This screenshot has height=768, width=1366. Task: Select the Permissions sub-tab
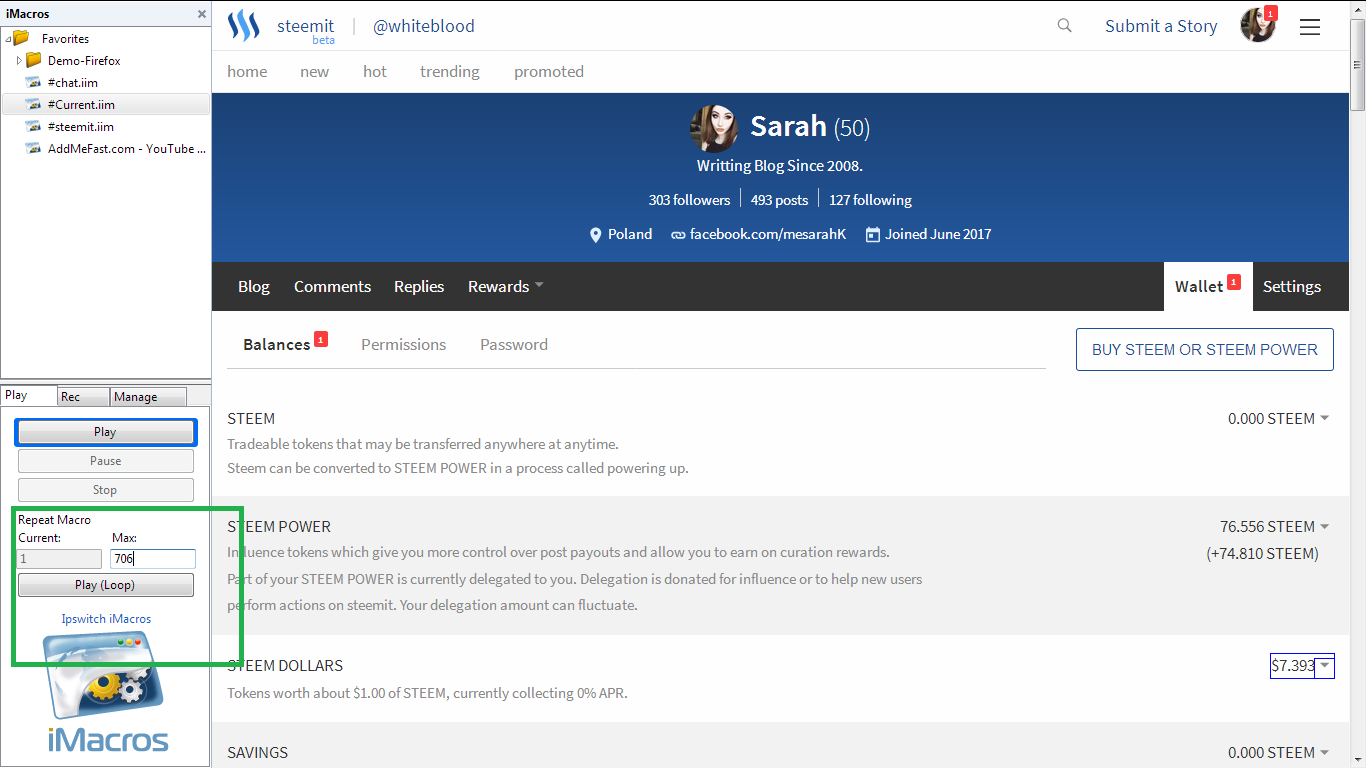click(404, 344)
